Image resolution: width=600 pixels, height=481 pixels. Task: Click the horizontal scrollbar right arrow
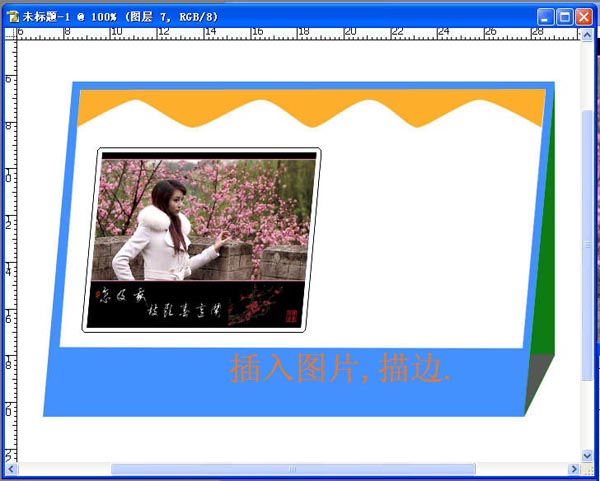[574, 469]
